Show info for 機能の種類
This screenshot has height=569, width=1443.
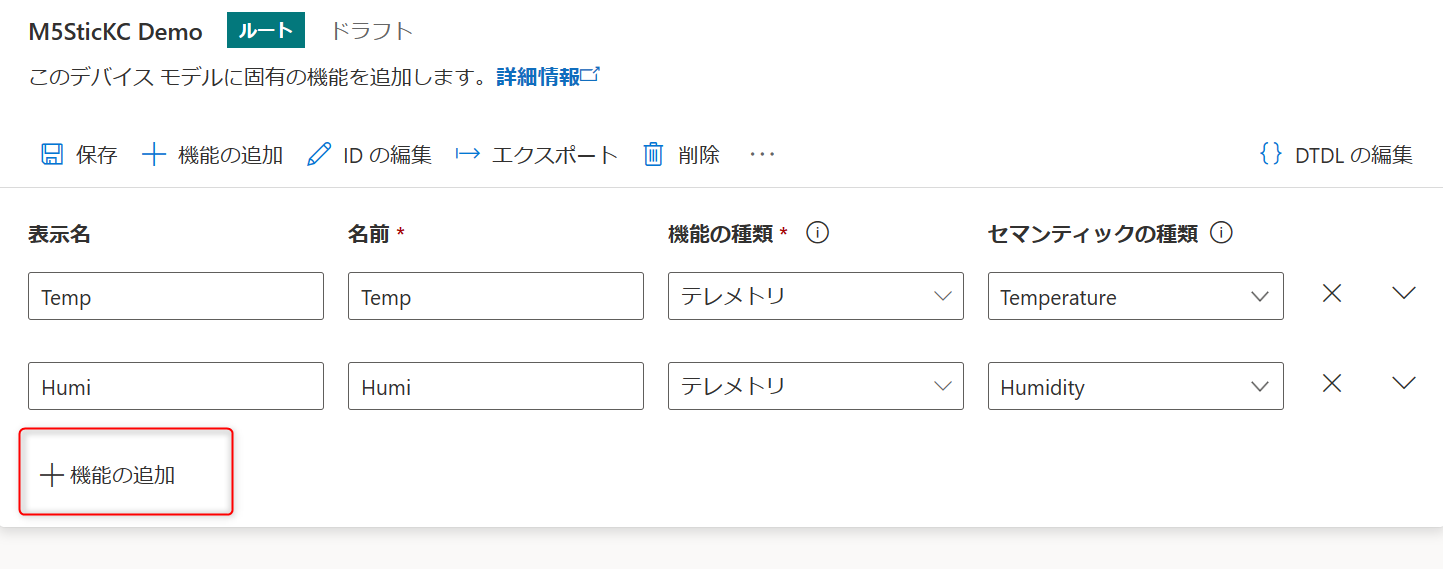[818, 233]
